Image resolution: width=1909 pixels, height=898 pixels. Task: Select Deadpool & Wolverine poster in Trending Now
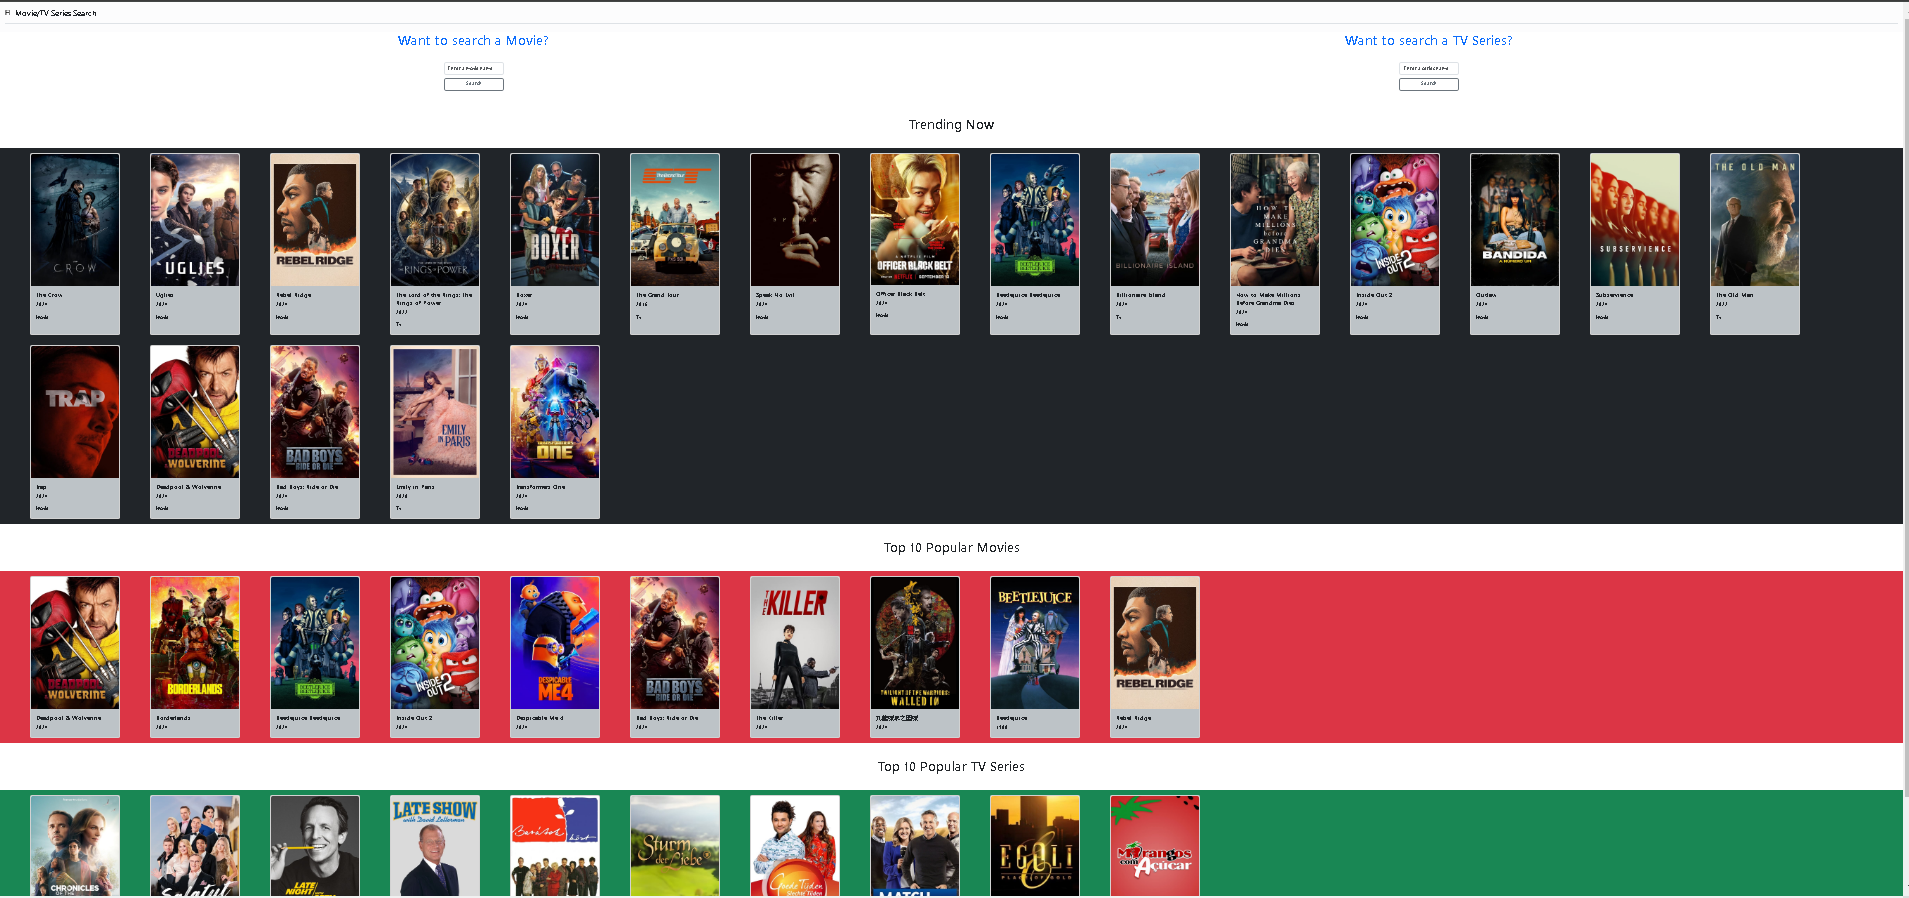click(195, 412)
